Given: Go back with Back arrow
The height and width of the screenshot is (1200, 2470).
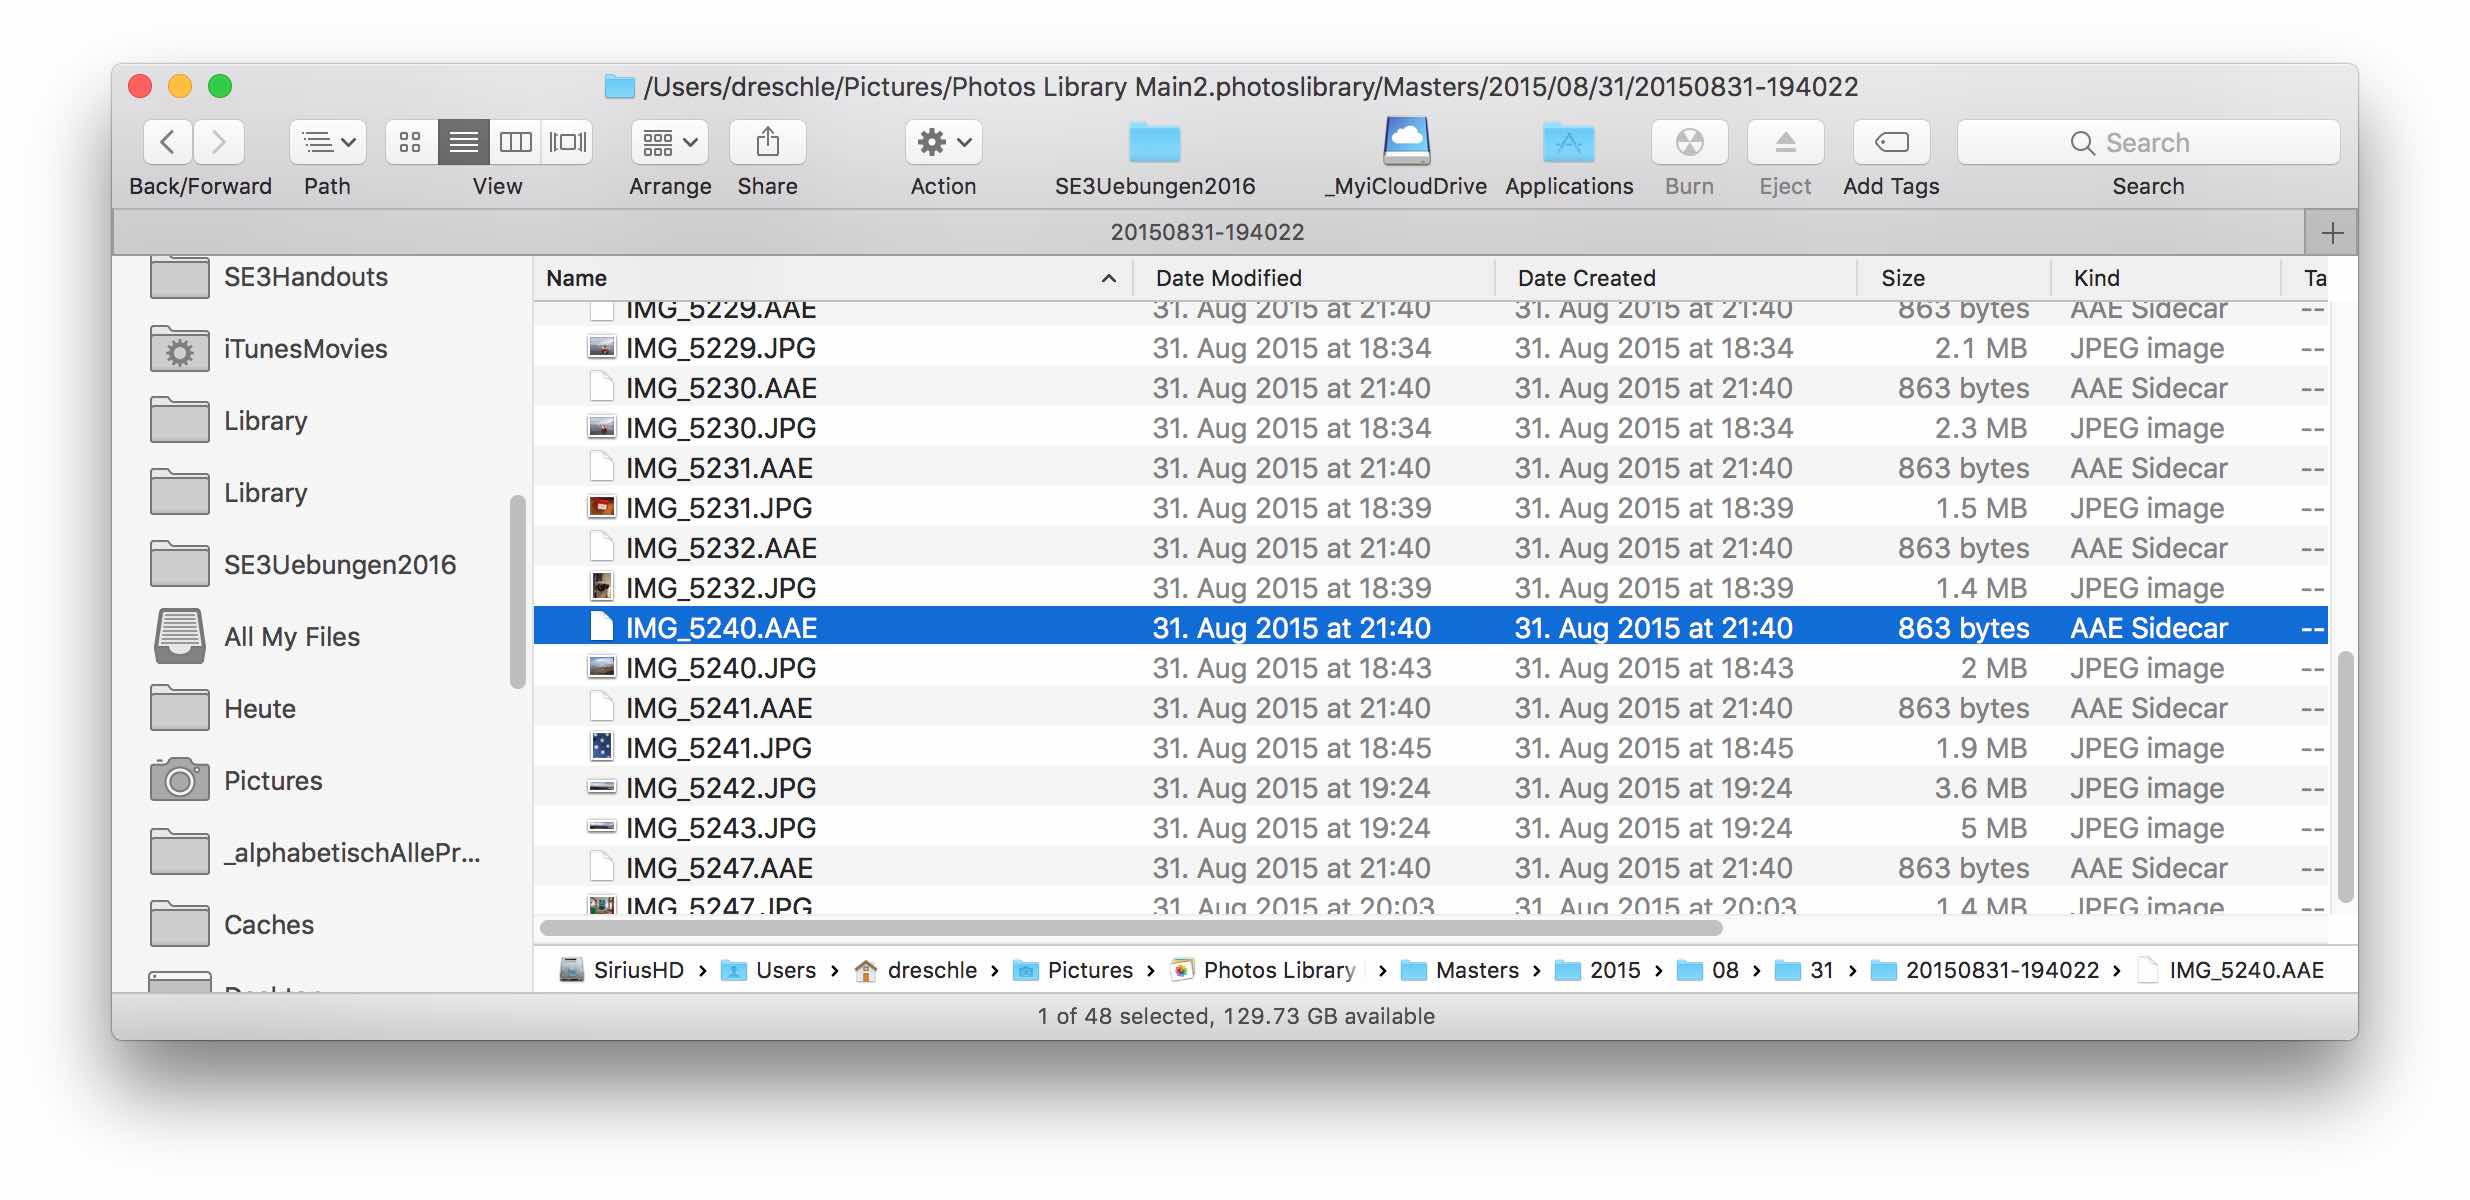Looking at the screenshot, I should [168, 142].
